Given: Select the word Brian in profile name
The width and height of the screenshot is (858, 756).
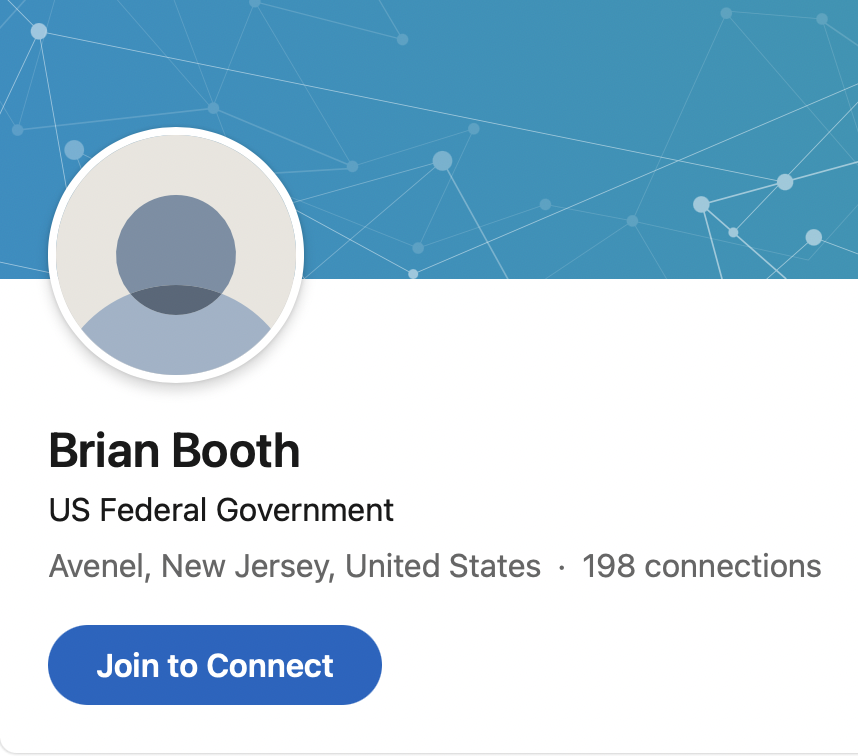Looking at the screenshot, I should point(103,450).
